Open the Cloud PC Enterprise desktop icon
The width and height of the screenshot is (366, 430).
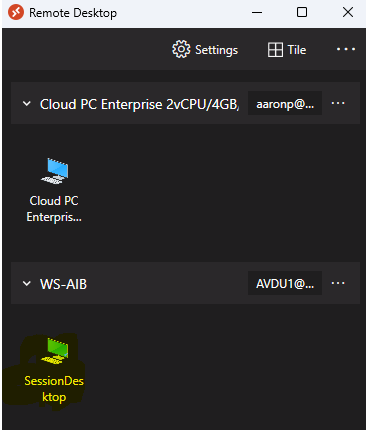pos(55,171)
